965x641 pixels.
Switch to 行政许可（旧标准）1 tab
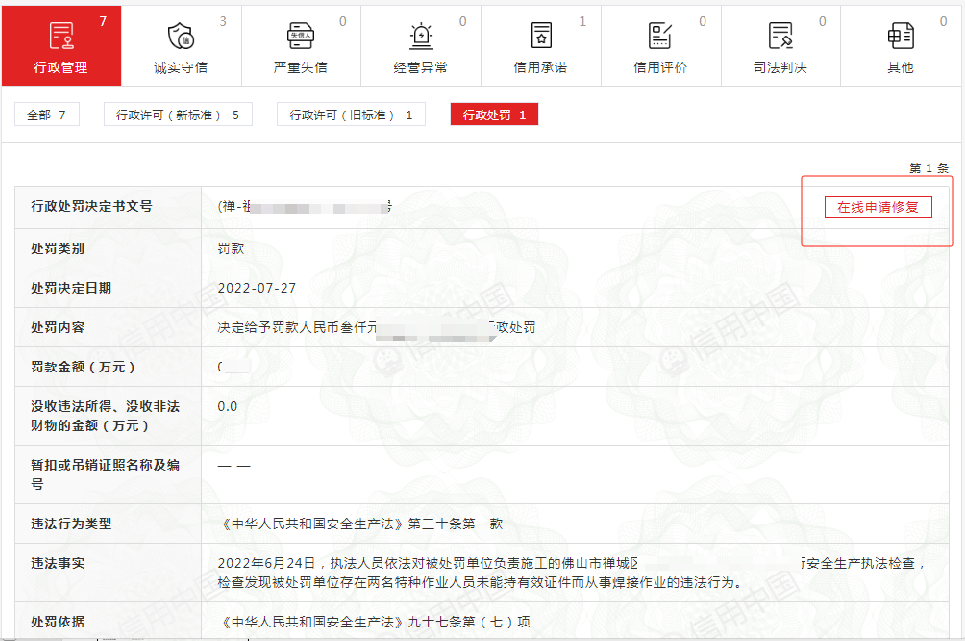351,114
